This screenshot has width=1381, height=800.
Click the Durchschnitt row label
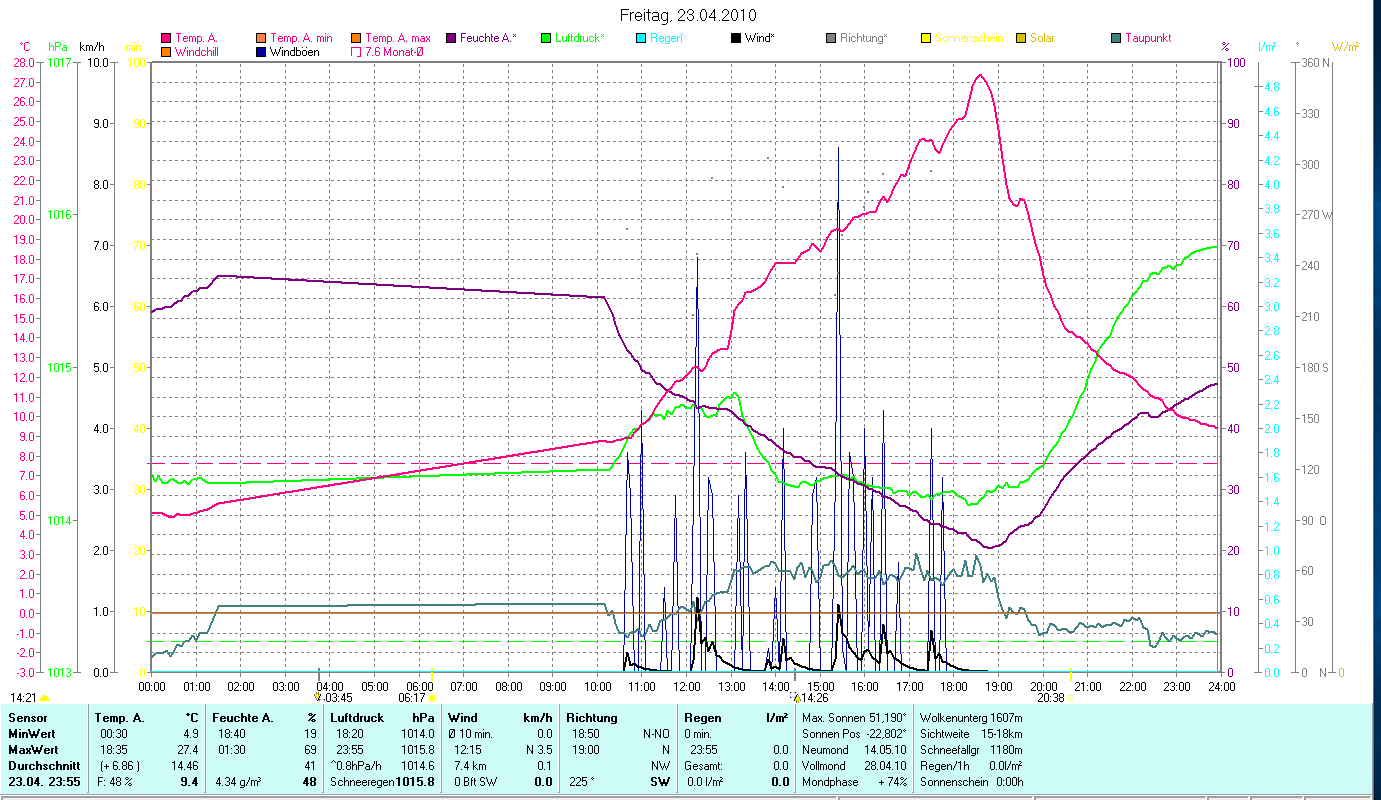pyautogui.click(x=42, y=765)
